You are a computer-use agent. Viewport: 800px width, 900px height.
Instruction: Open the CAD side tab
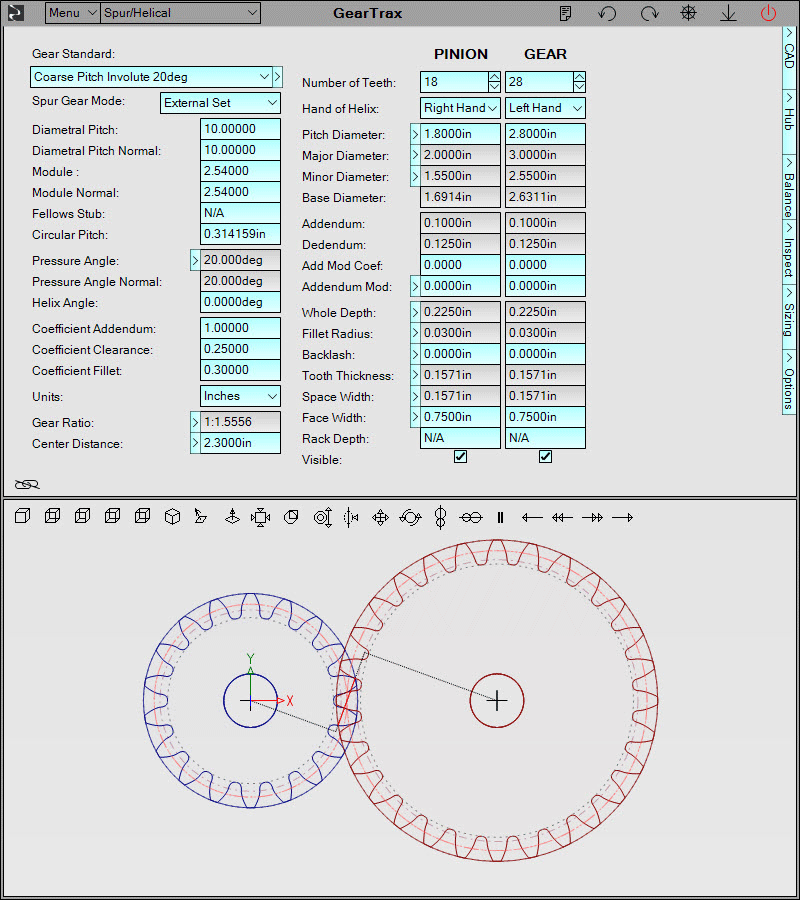click(790, 57)
